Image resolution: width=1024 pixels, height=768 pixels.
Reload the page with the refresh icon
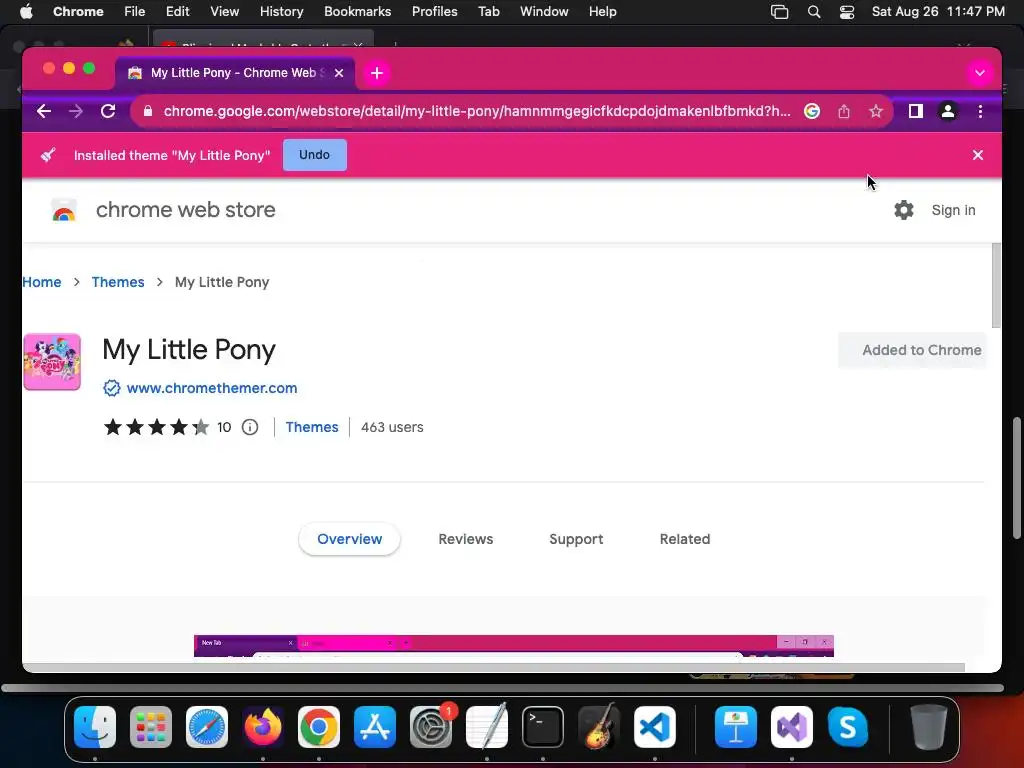click(x=108, y=111)
